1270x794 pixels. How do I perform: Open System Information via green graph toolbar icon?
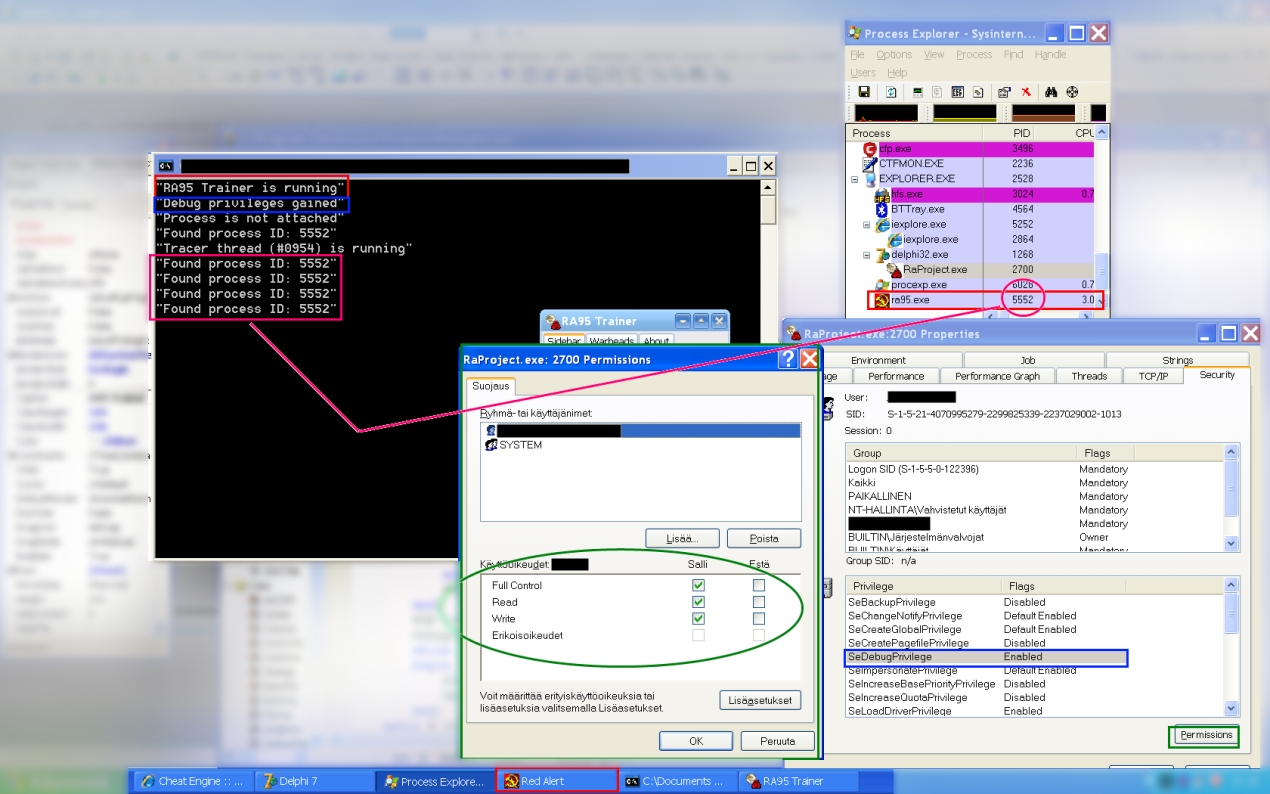(917, 92)
